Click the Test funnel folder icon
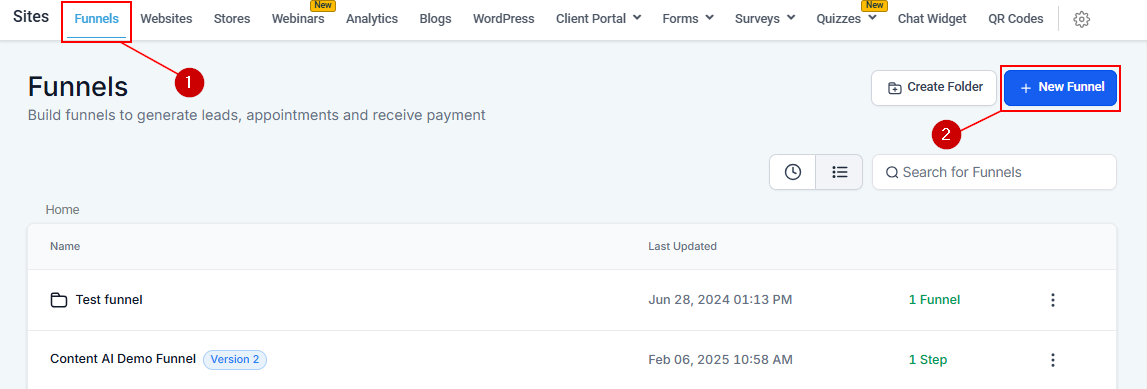This screenshot has width=1147, height=389. [59, 300]
